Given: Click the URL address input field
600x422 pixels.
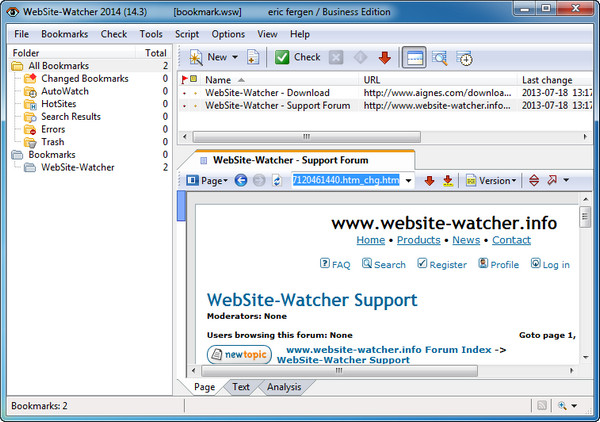Looking at the screenshot, I should coord(346,181).
